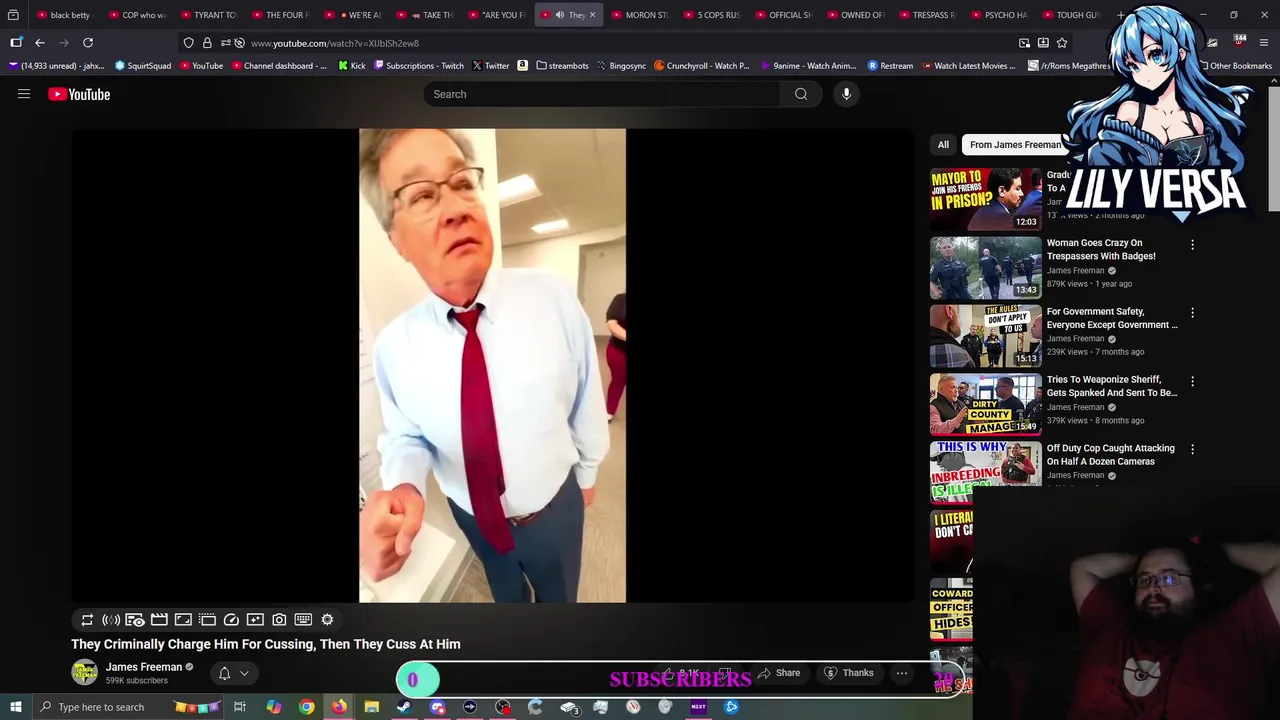Focus the YouTube search input field
Image resolution: width=1280 pixels, height=720 pixels.
point(603,94)
